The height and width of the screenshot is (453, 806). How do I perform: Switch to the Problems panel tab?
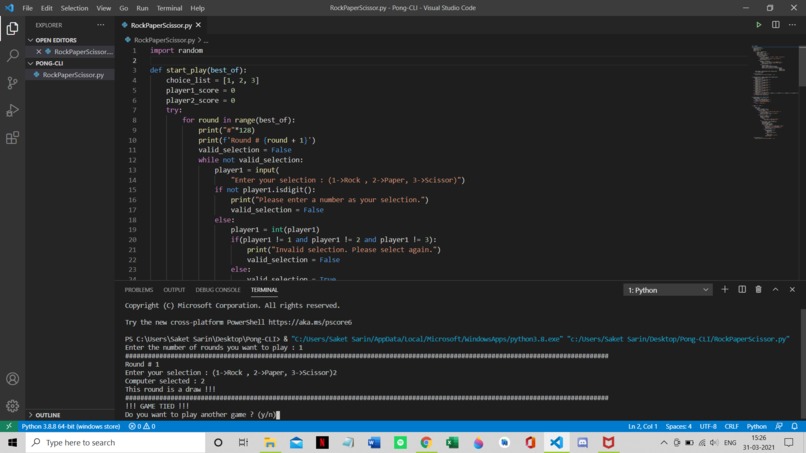point(139,289)
